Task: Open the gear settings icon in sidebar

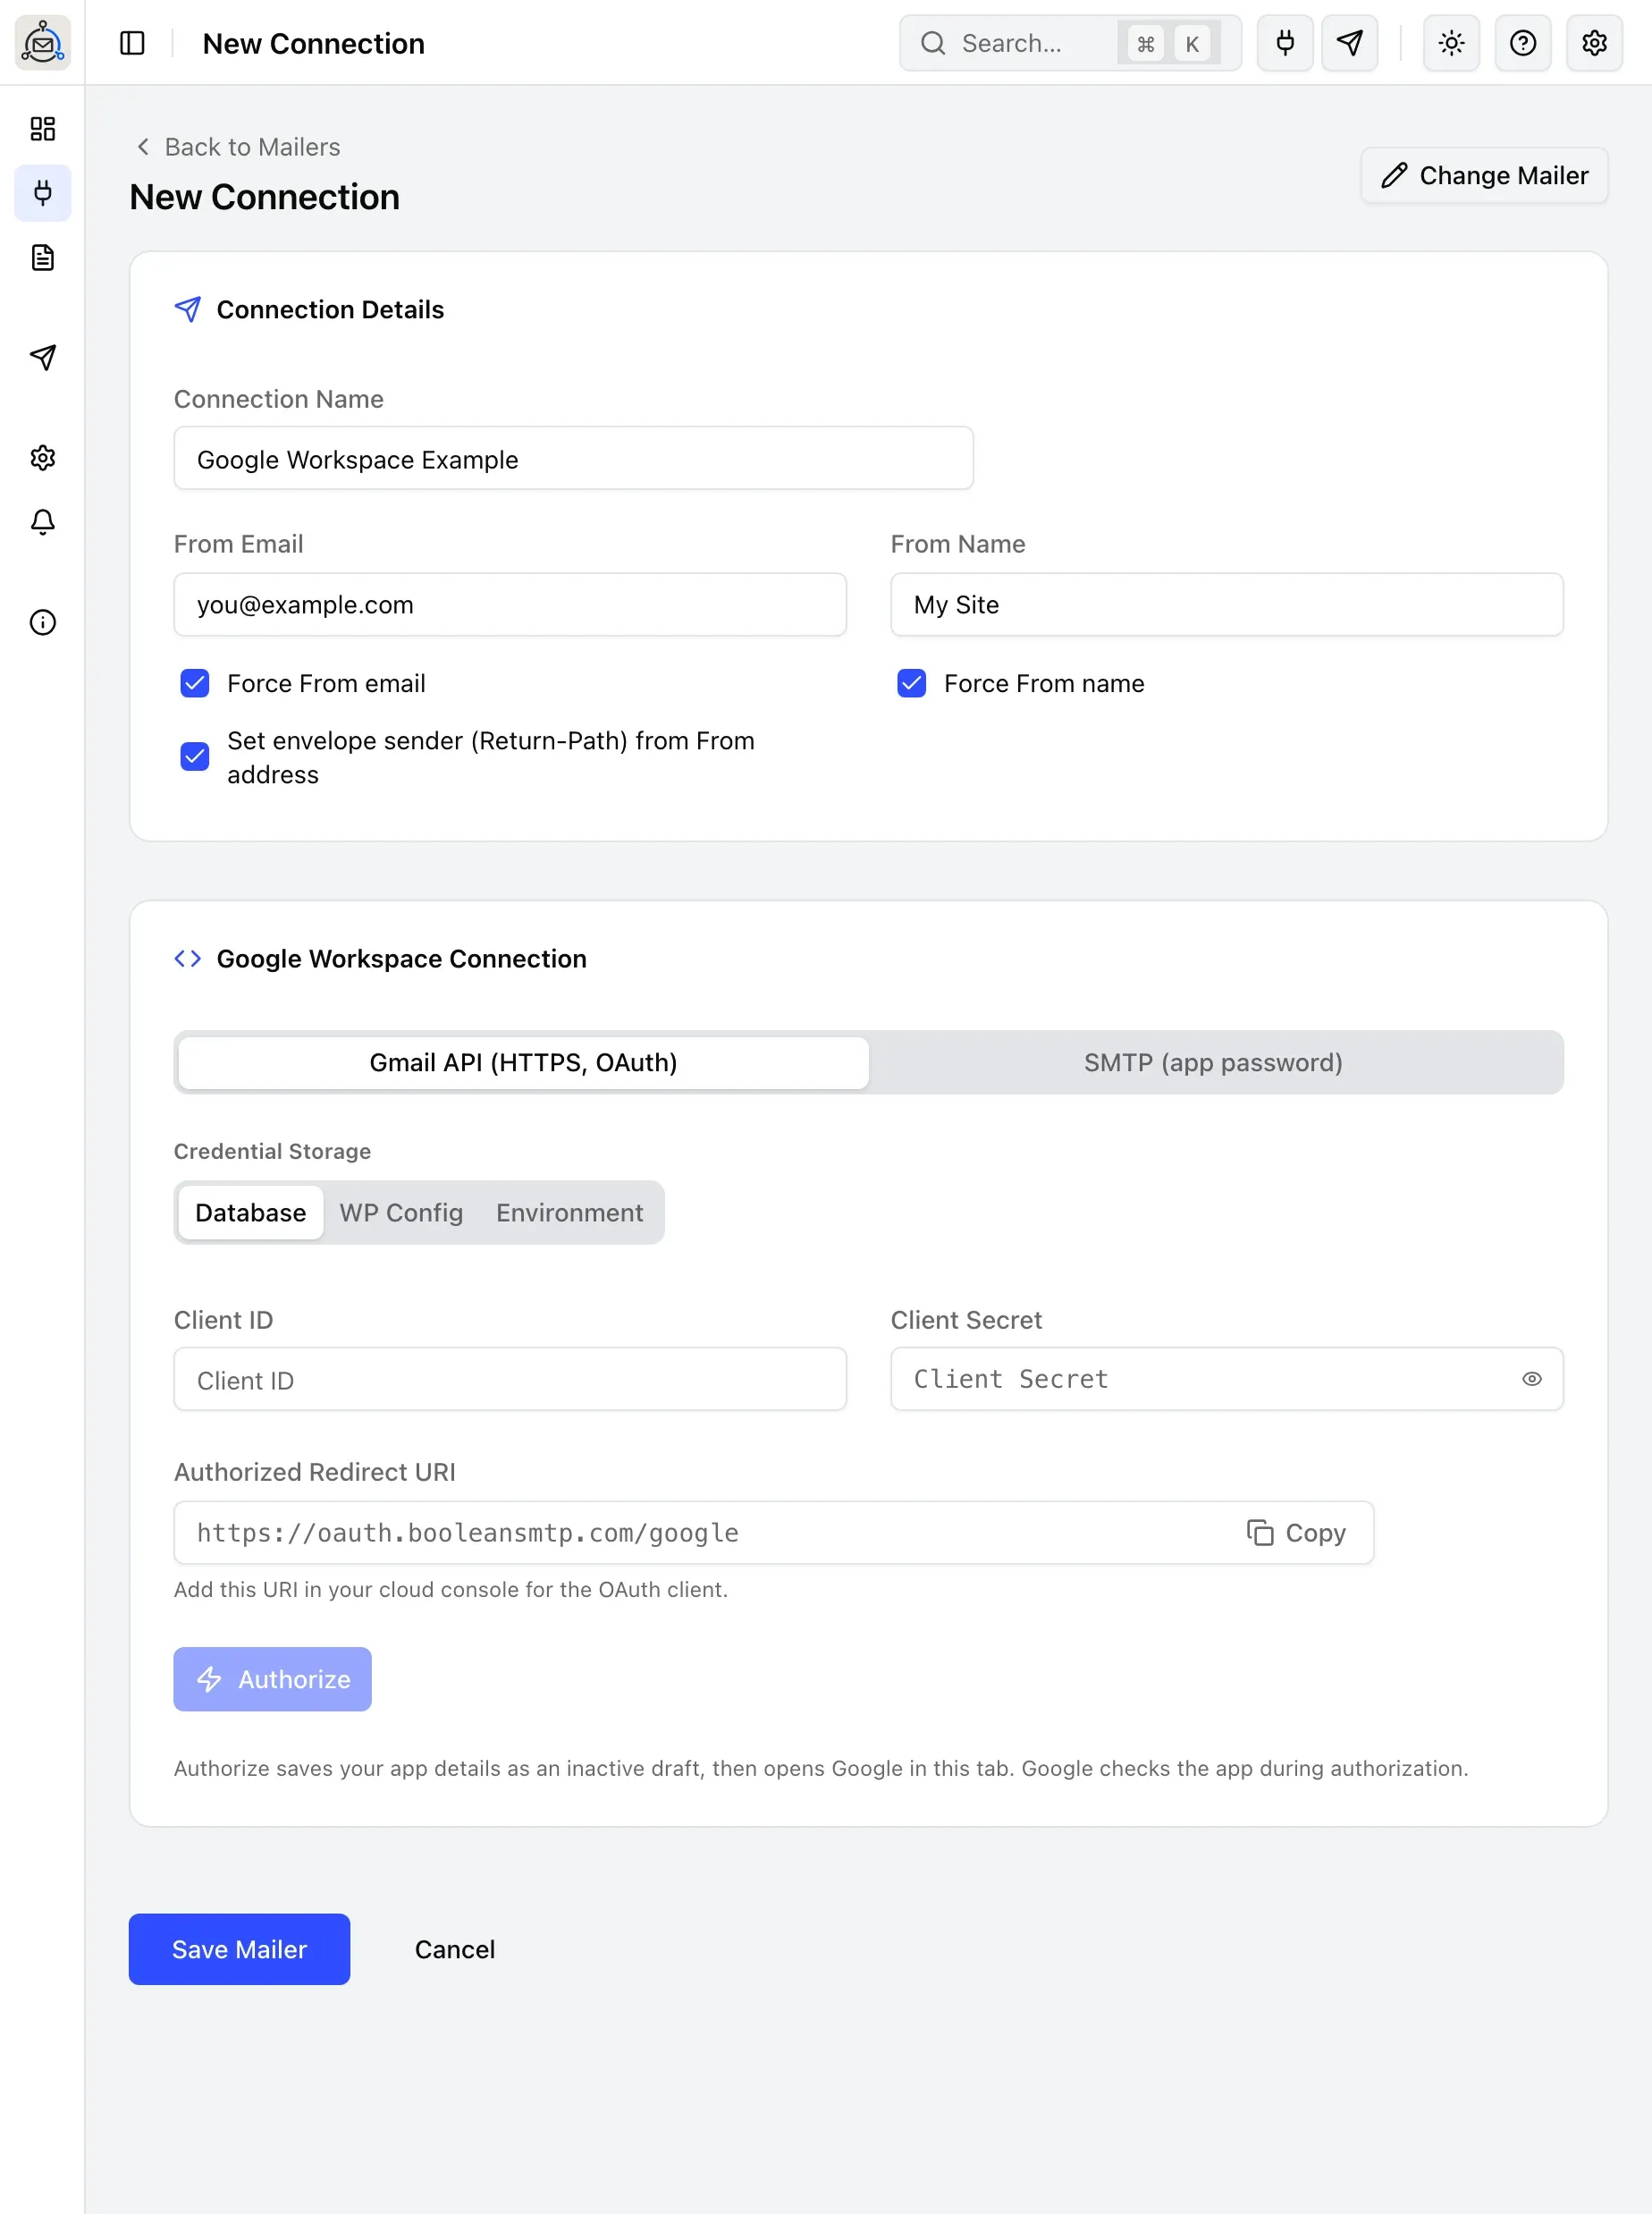Action: (42, 458)
